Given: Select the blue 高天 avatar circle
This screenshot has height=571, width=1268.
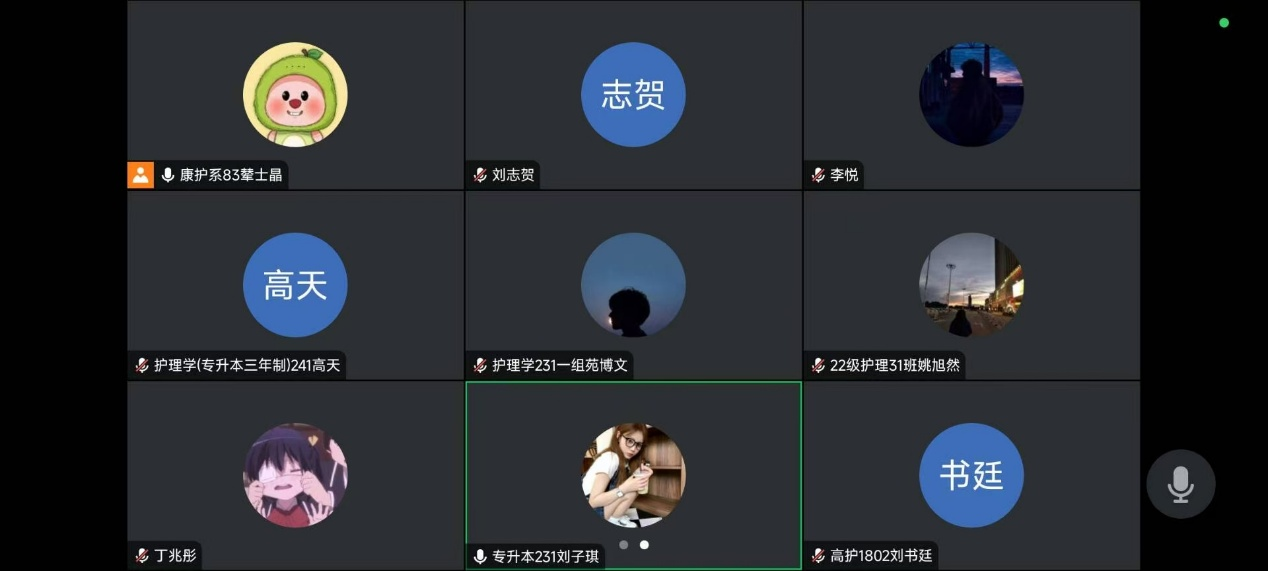Looking at the screenshot, I should (295, 285).
